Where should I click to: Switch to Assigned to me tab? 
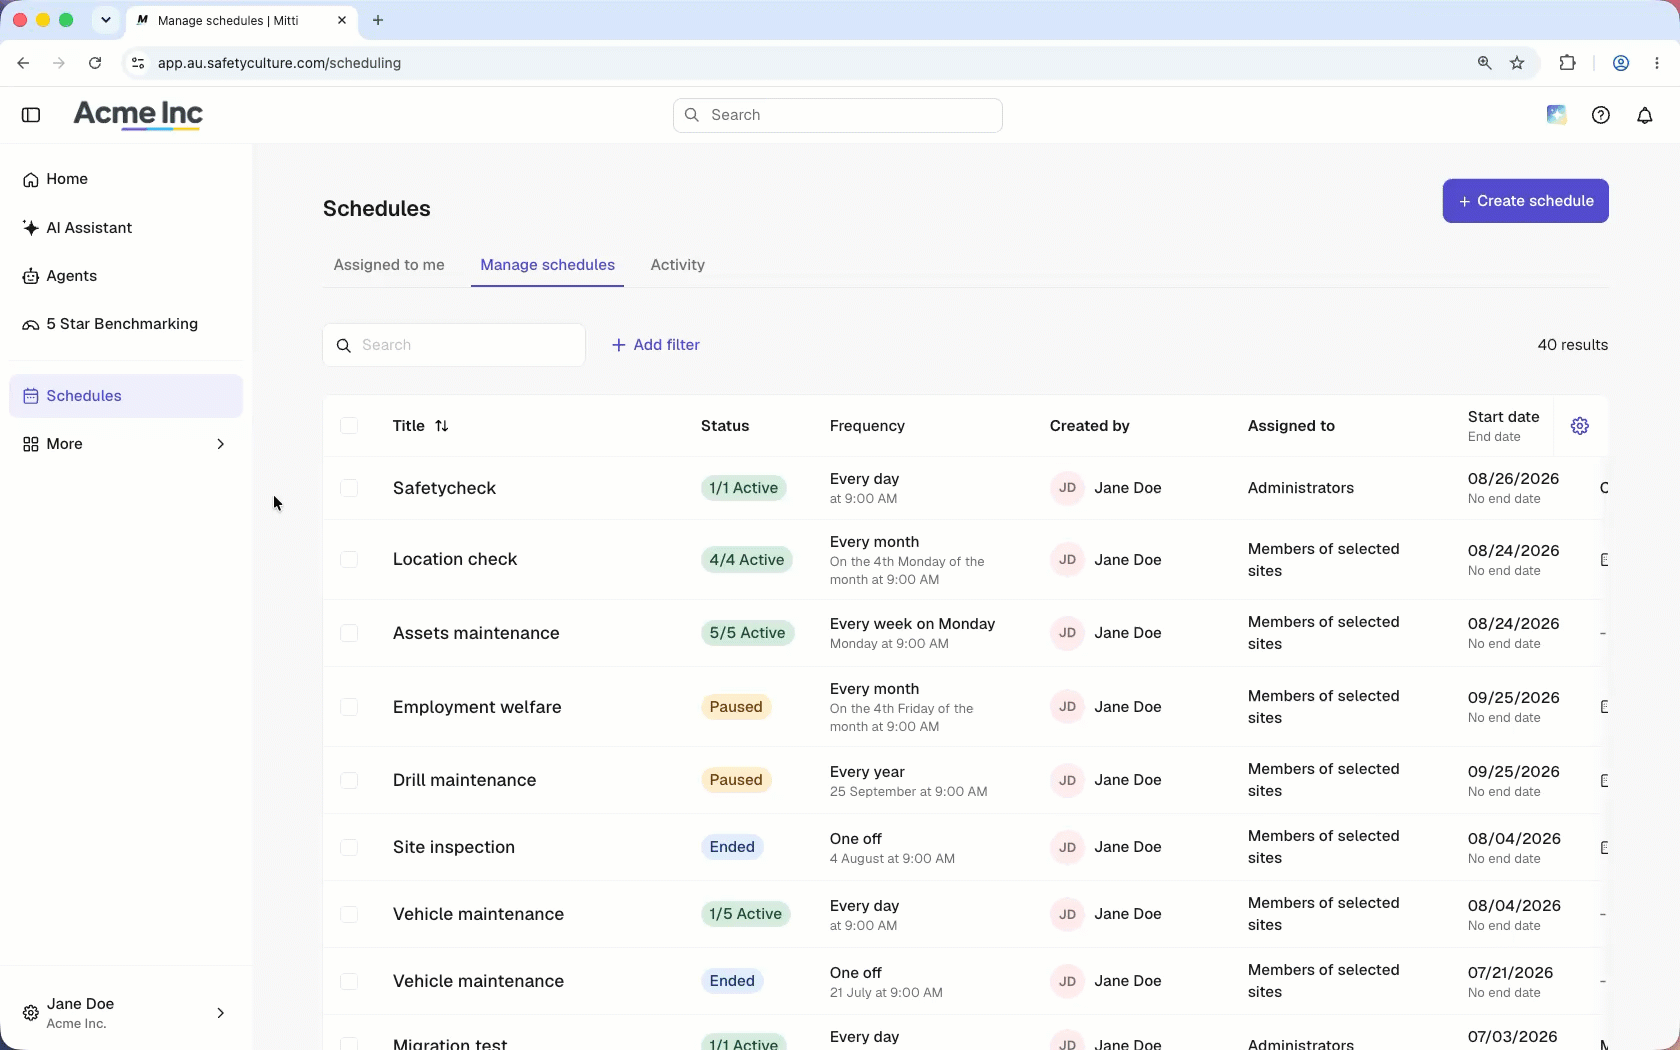pyautogui.click(x=389, y=265)
